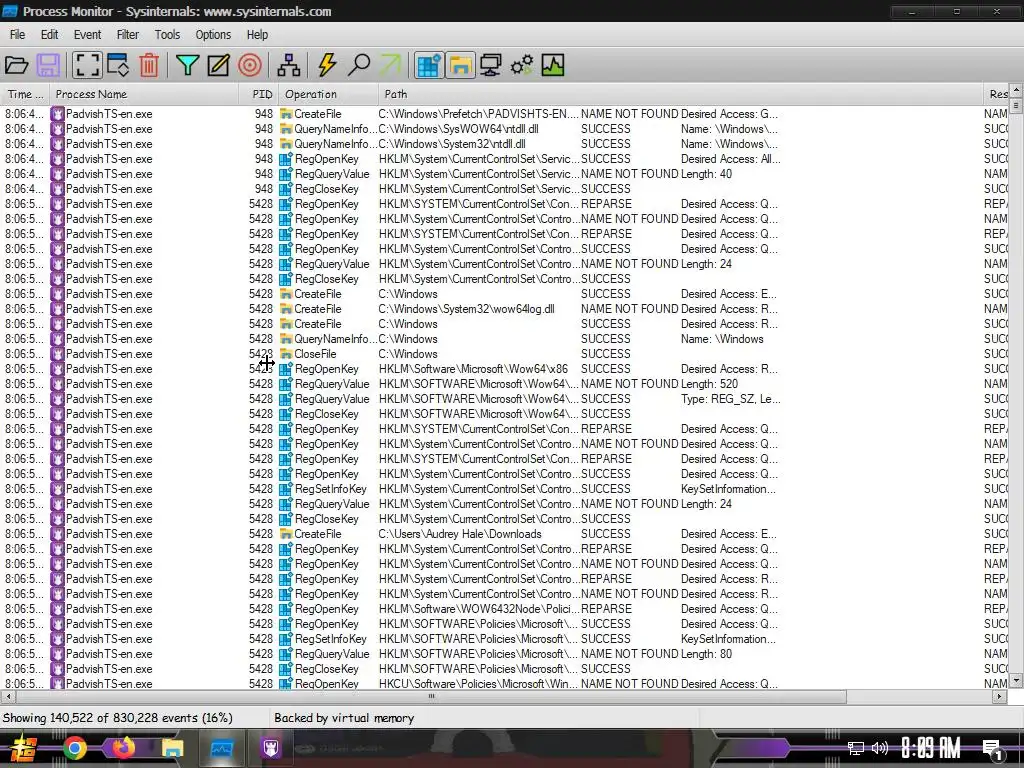
Task: Toggle Show File System Activity icon
Action: coord(460,65)
